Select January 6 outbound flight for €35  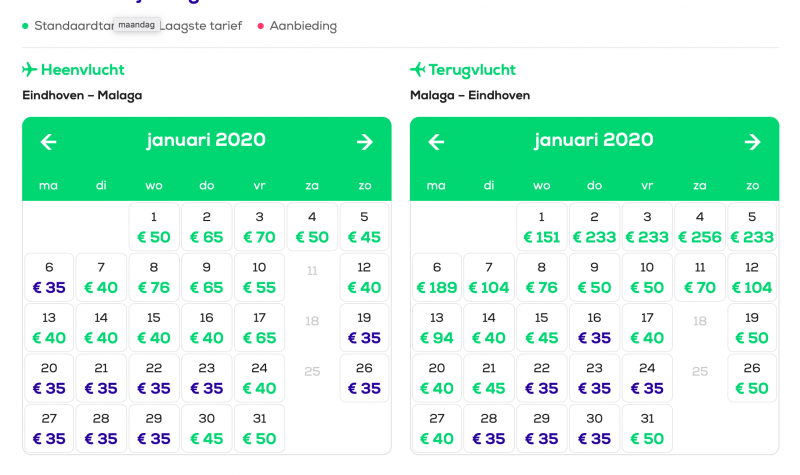pos(49,278)
